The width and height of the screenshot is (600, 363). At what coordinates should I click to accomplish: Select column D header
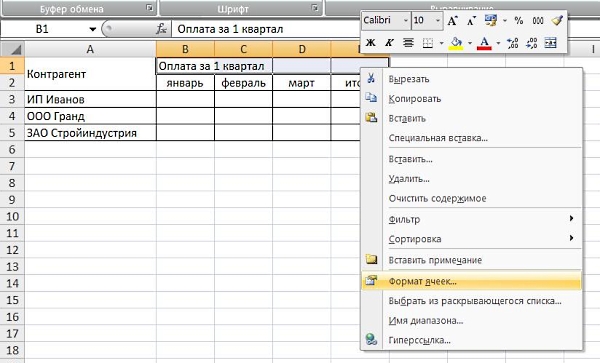click(x=302, y=49)
